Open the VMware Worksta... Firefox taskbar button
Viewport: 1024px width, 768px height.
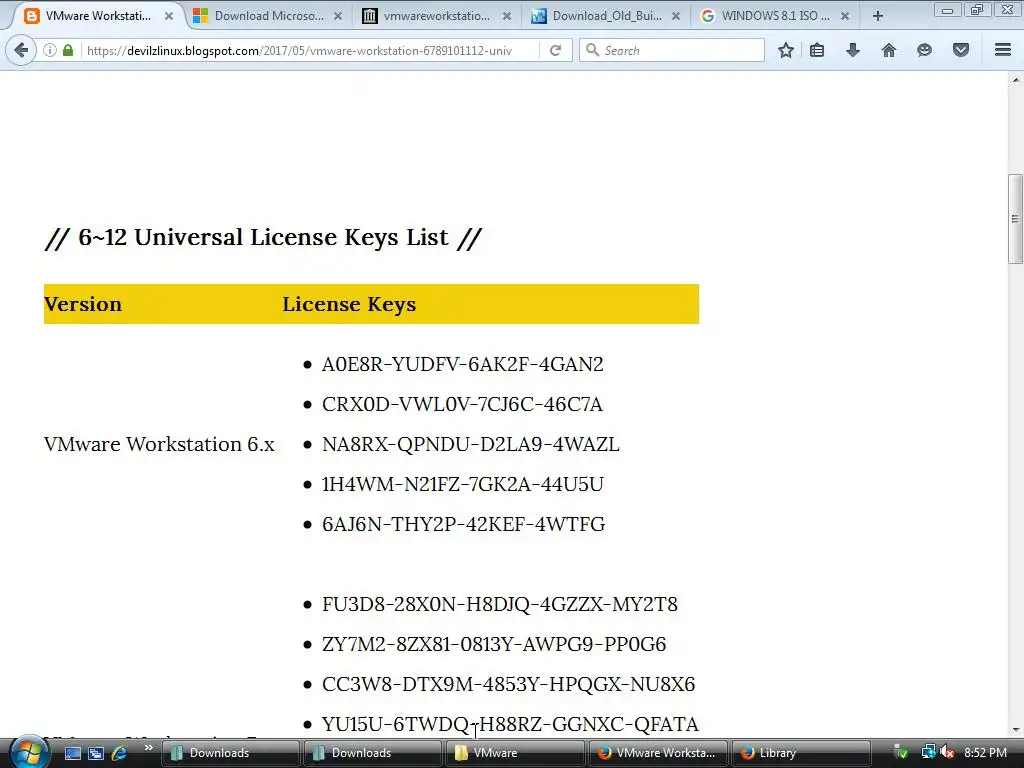click(656, 753)
